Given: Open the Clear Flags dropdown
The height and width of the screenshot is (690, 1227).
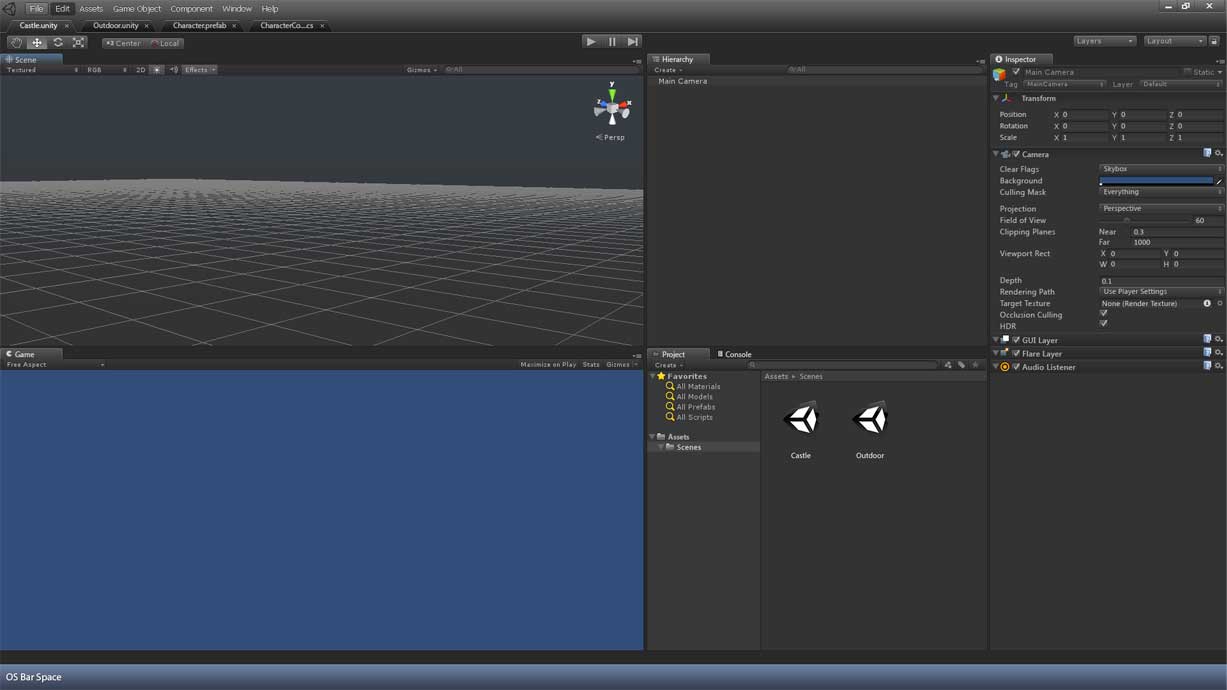Looking at the screenshot, I should (x=1158, y=168).
